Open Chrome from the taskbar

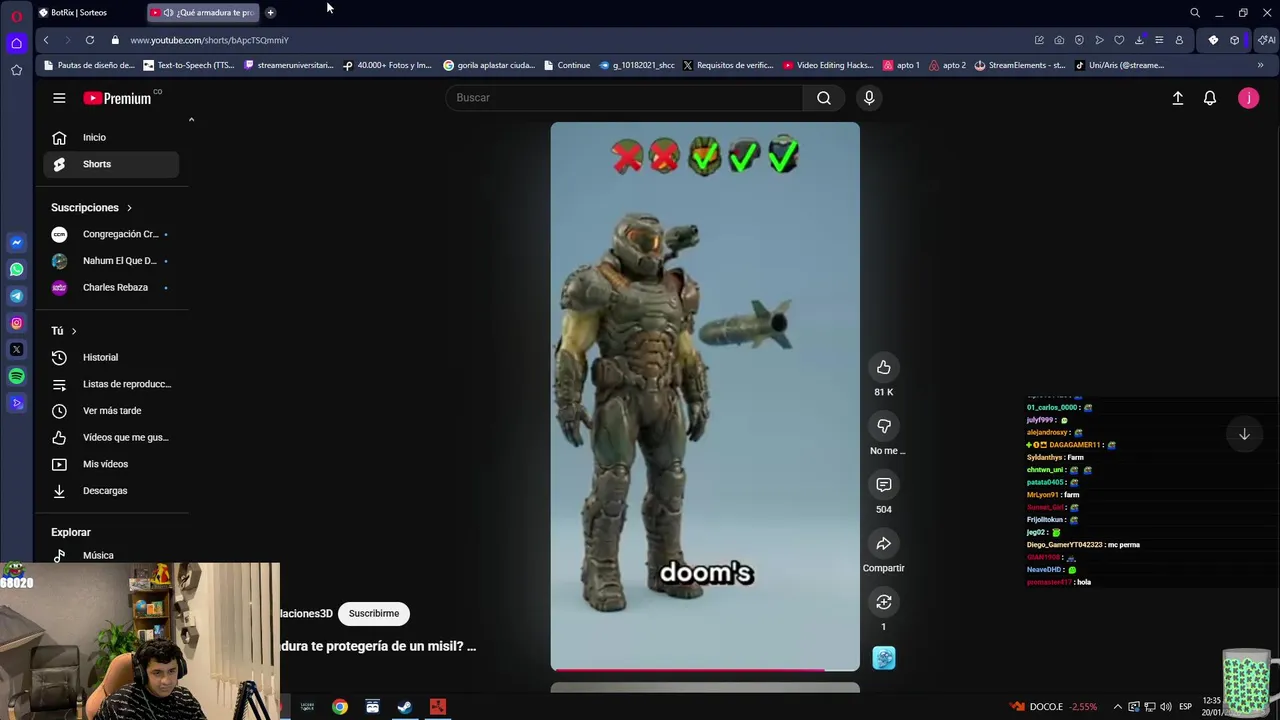(340, 707)
